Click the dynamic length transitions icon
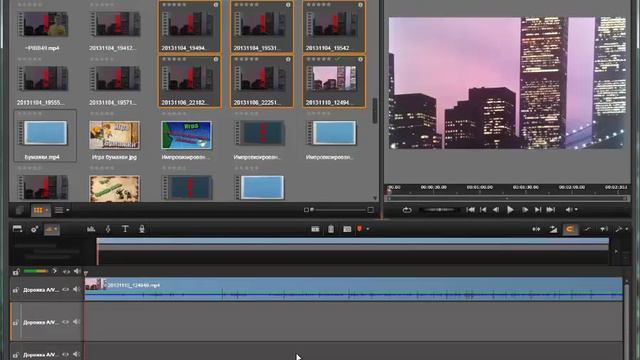The image size is (640, 360). [x=553, y=229]
